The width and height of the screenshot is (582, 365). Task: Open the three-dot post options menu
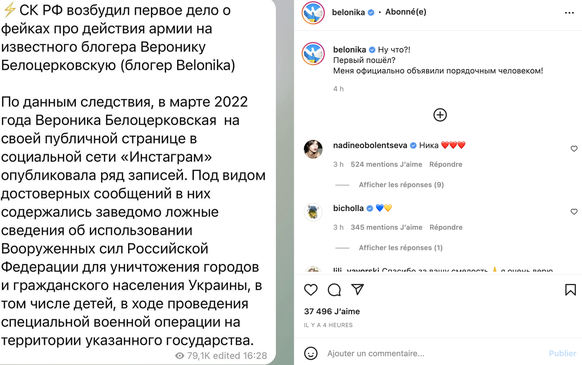coord(569,13)
